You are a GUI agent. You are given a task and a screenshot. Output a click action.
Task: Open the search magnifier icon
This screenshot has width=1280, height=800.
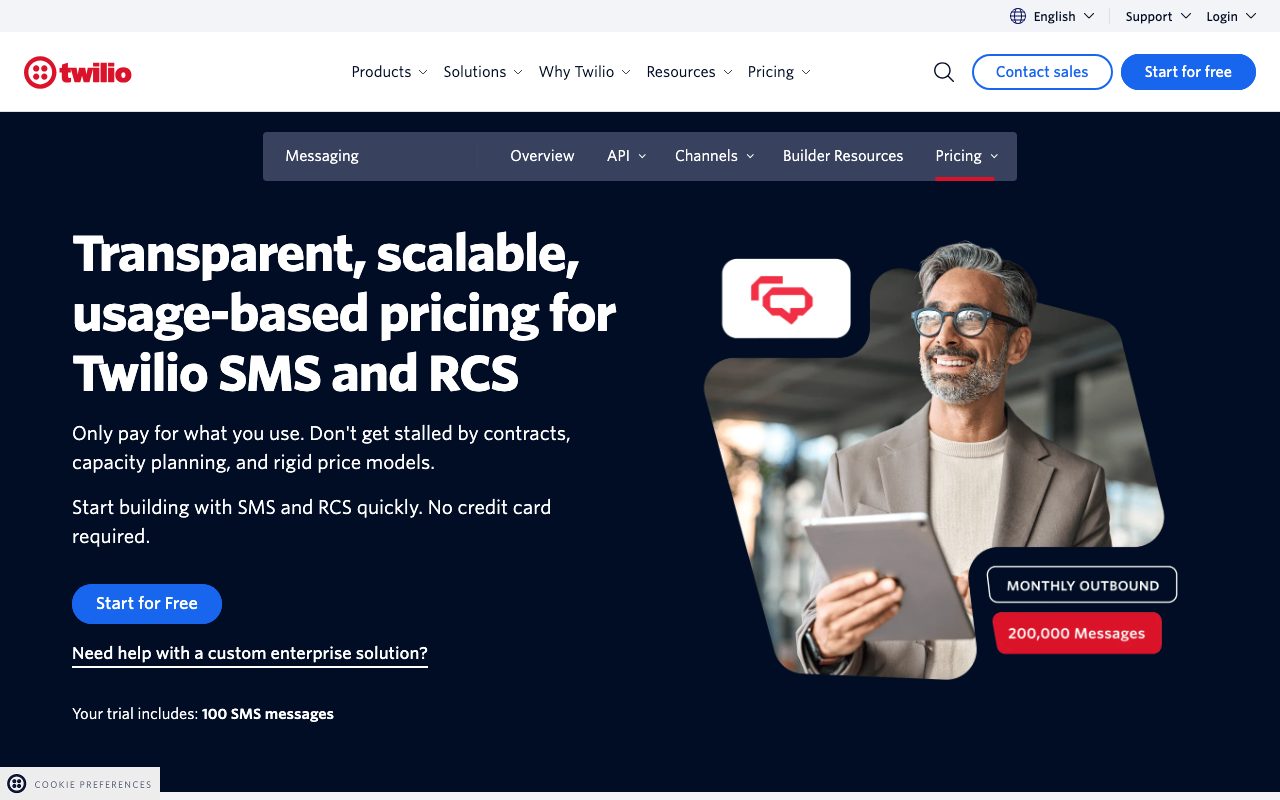click(x=944, y=72)
